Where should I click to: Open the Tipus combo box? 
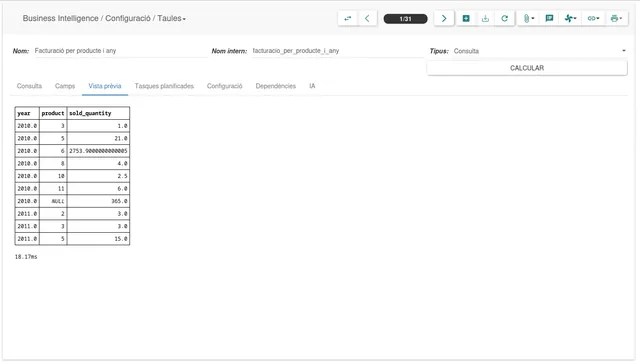click(540, 51)
